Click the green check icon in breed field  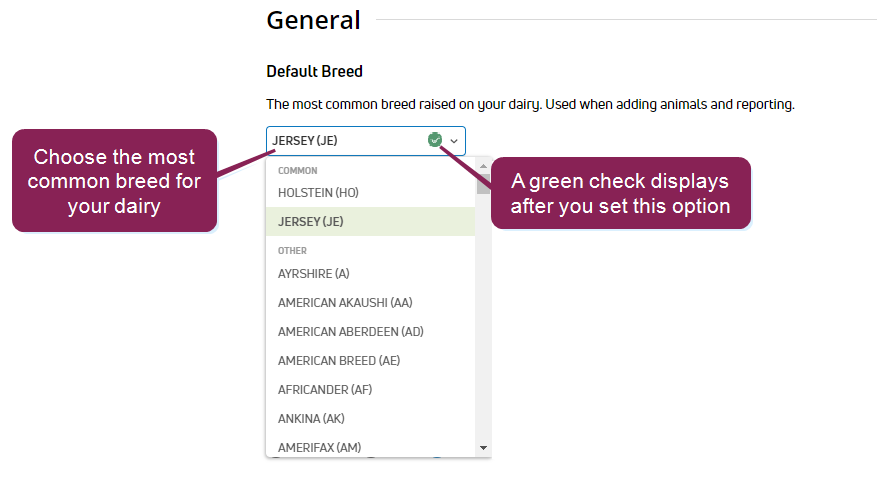[x=434, y=141]
